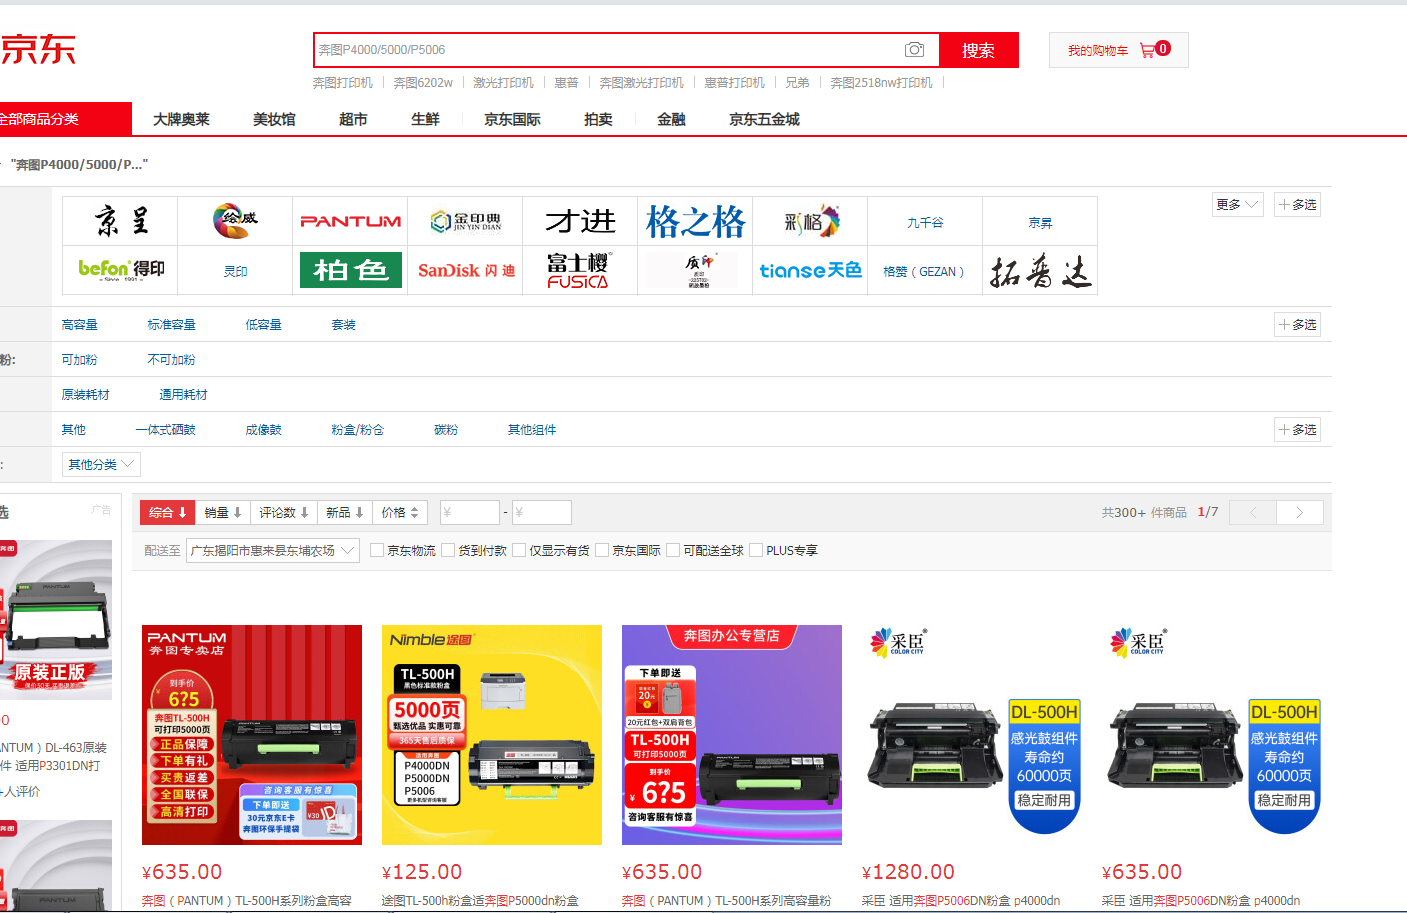Check the PLUS专享 checkbox
Viewport: 1407px width, 913px height.
click(x=756, y=550)
